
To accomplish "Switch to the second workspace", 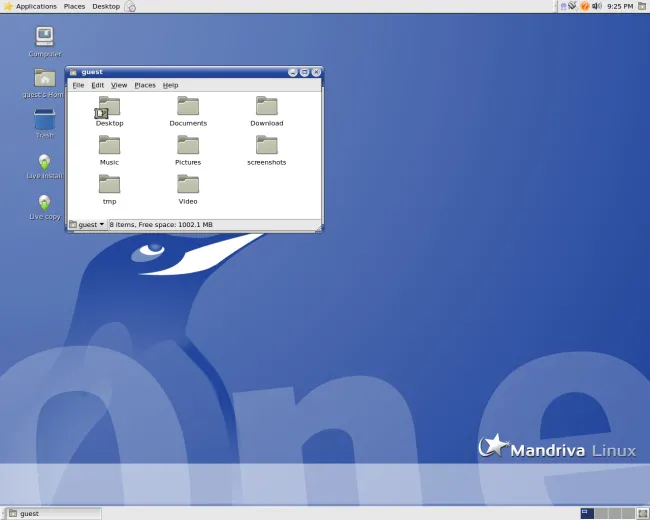I will click(601, 514).
